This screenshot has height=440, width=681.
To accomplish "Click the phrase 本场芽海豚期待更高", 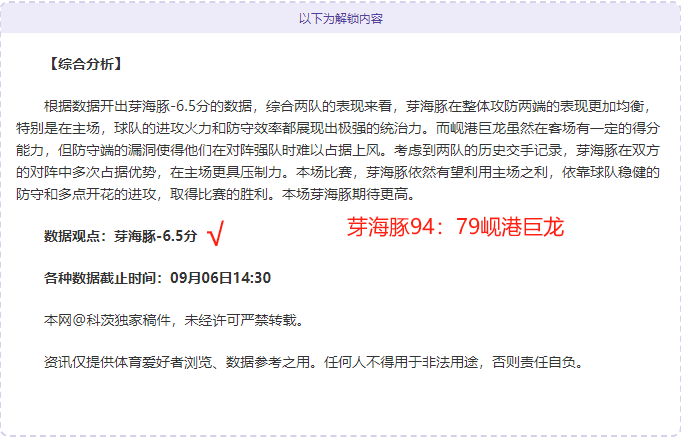I will pos(345,194).
